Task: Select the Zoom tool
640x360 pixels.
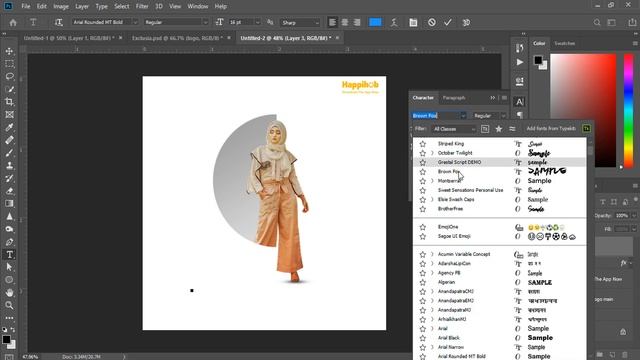Action: click(x=9, y=305)
